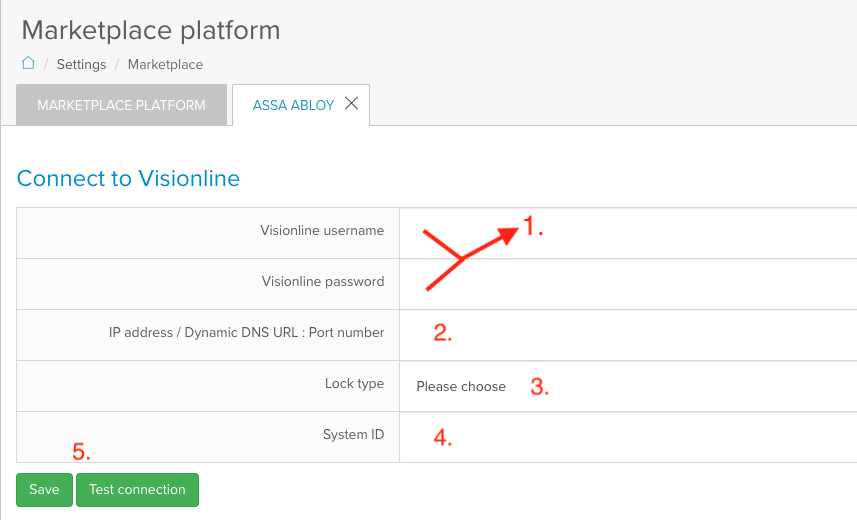Click the 'Visionline password' label

[323, 282]
